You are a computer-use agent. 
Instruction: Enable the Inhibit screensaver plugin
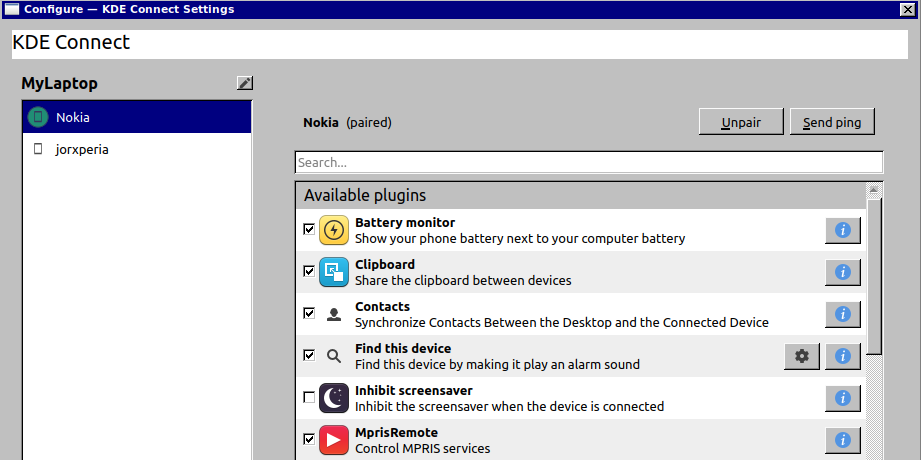[x=309, y=398]
